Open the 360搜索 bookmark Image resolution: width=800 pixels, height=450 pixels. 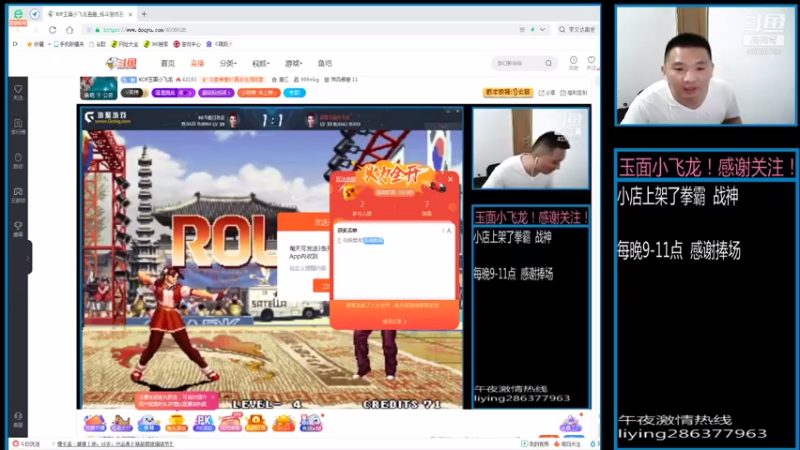pos(156,44)
